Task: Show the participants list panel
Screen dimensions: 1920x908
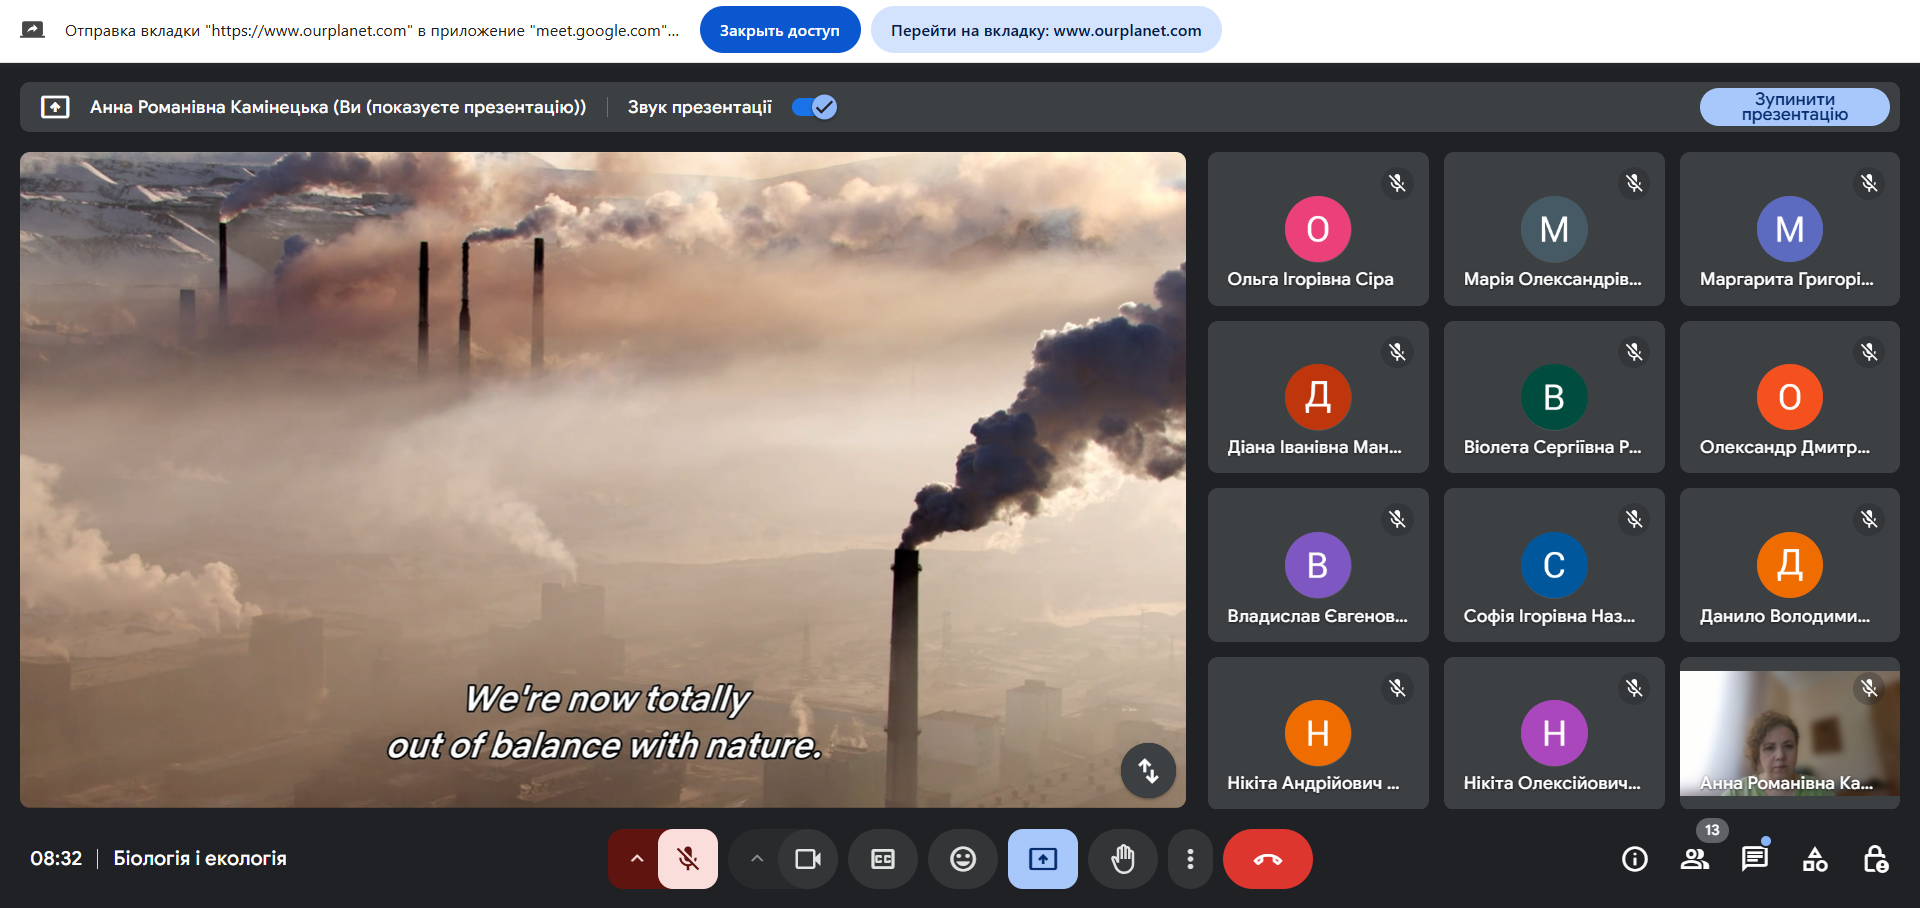Action: [1694, 859]
